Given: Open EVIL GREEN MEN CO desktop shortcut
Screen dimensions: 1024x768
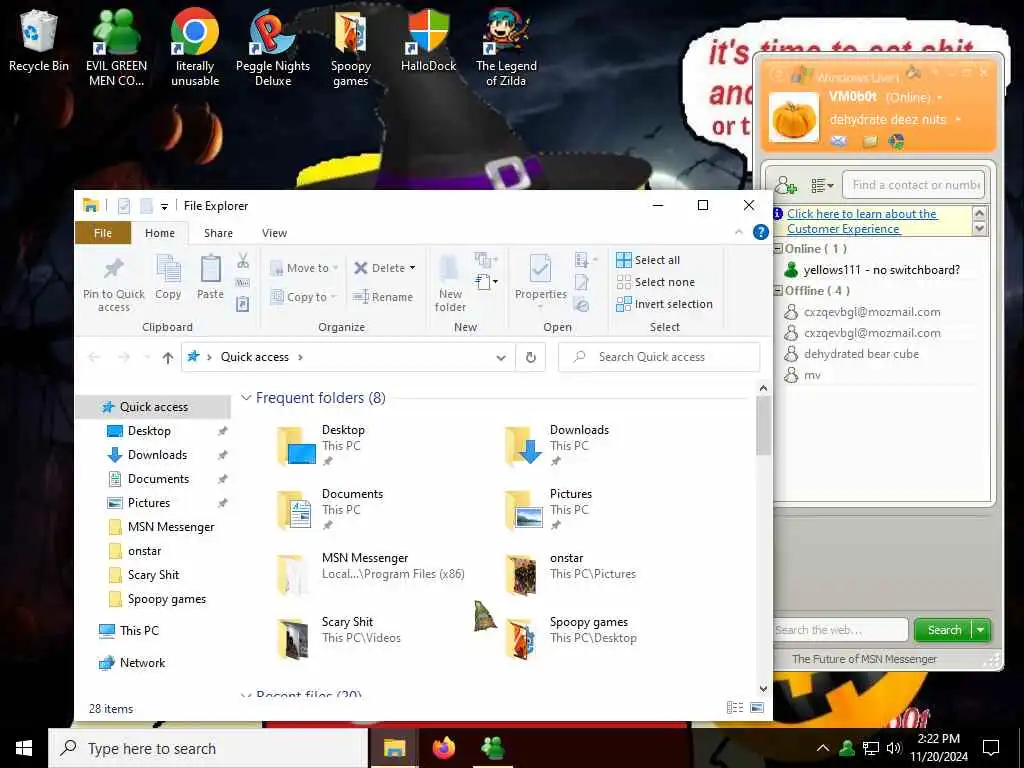Looking at the screenshot, I should pos(116,47).
